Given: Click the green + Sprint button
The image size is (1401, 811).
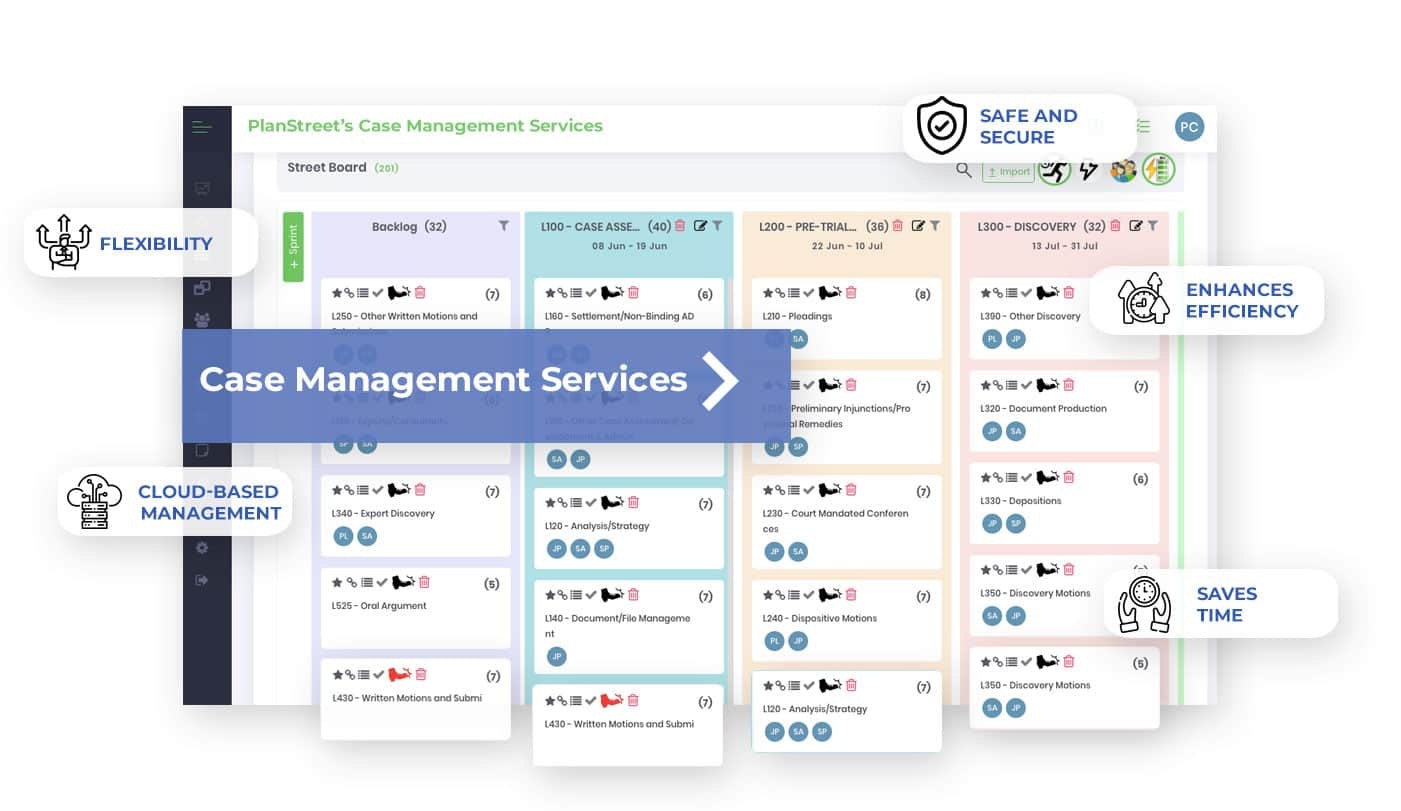Looking at the screenshot, I should [x=293, y=246].
